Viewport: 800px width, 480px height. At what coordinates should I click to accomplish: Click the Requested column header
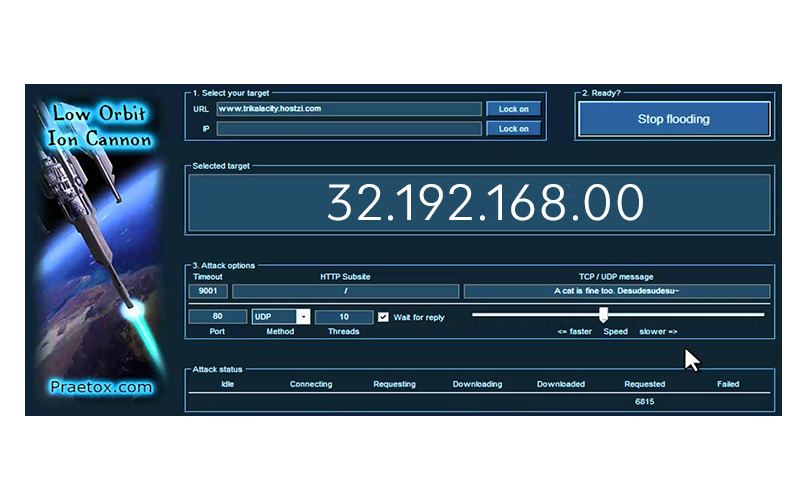click(644, 384)
